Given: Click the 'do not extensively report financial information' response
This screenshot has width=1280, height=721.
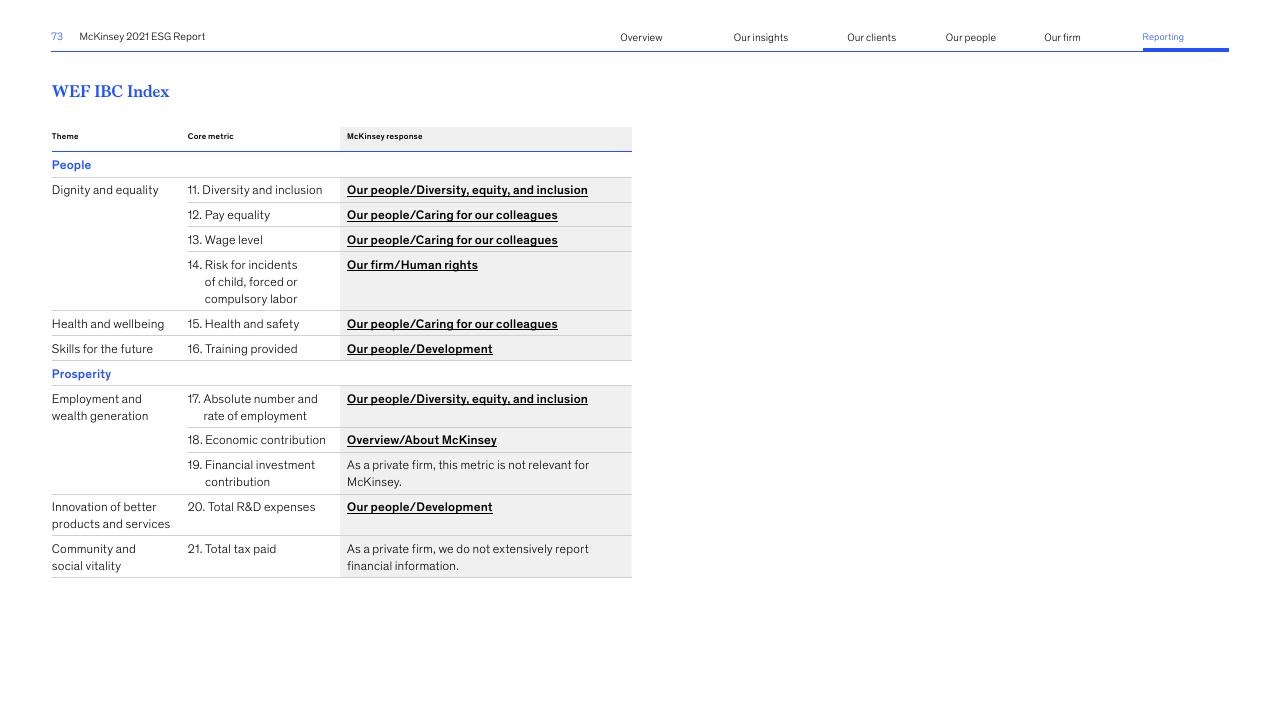Looking at the screenshot, I should 468,557.
